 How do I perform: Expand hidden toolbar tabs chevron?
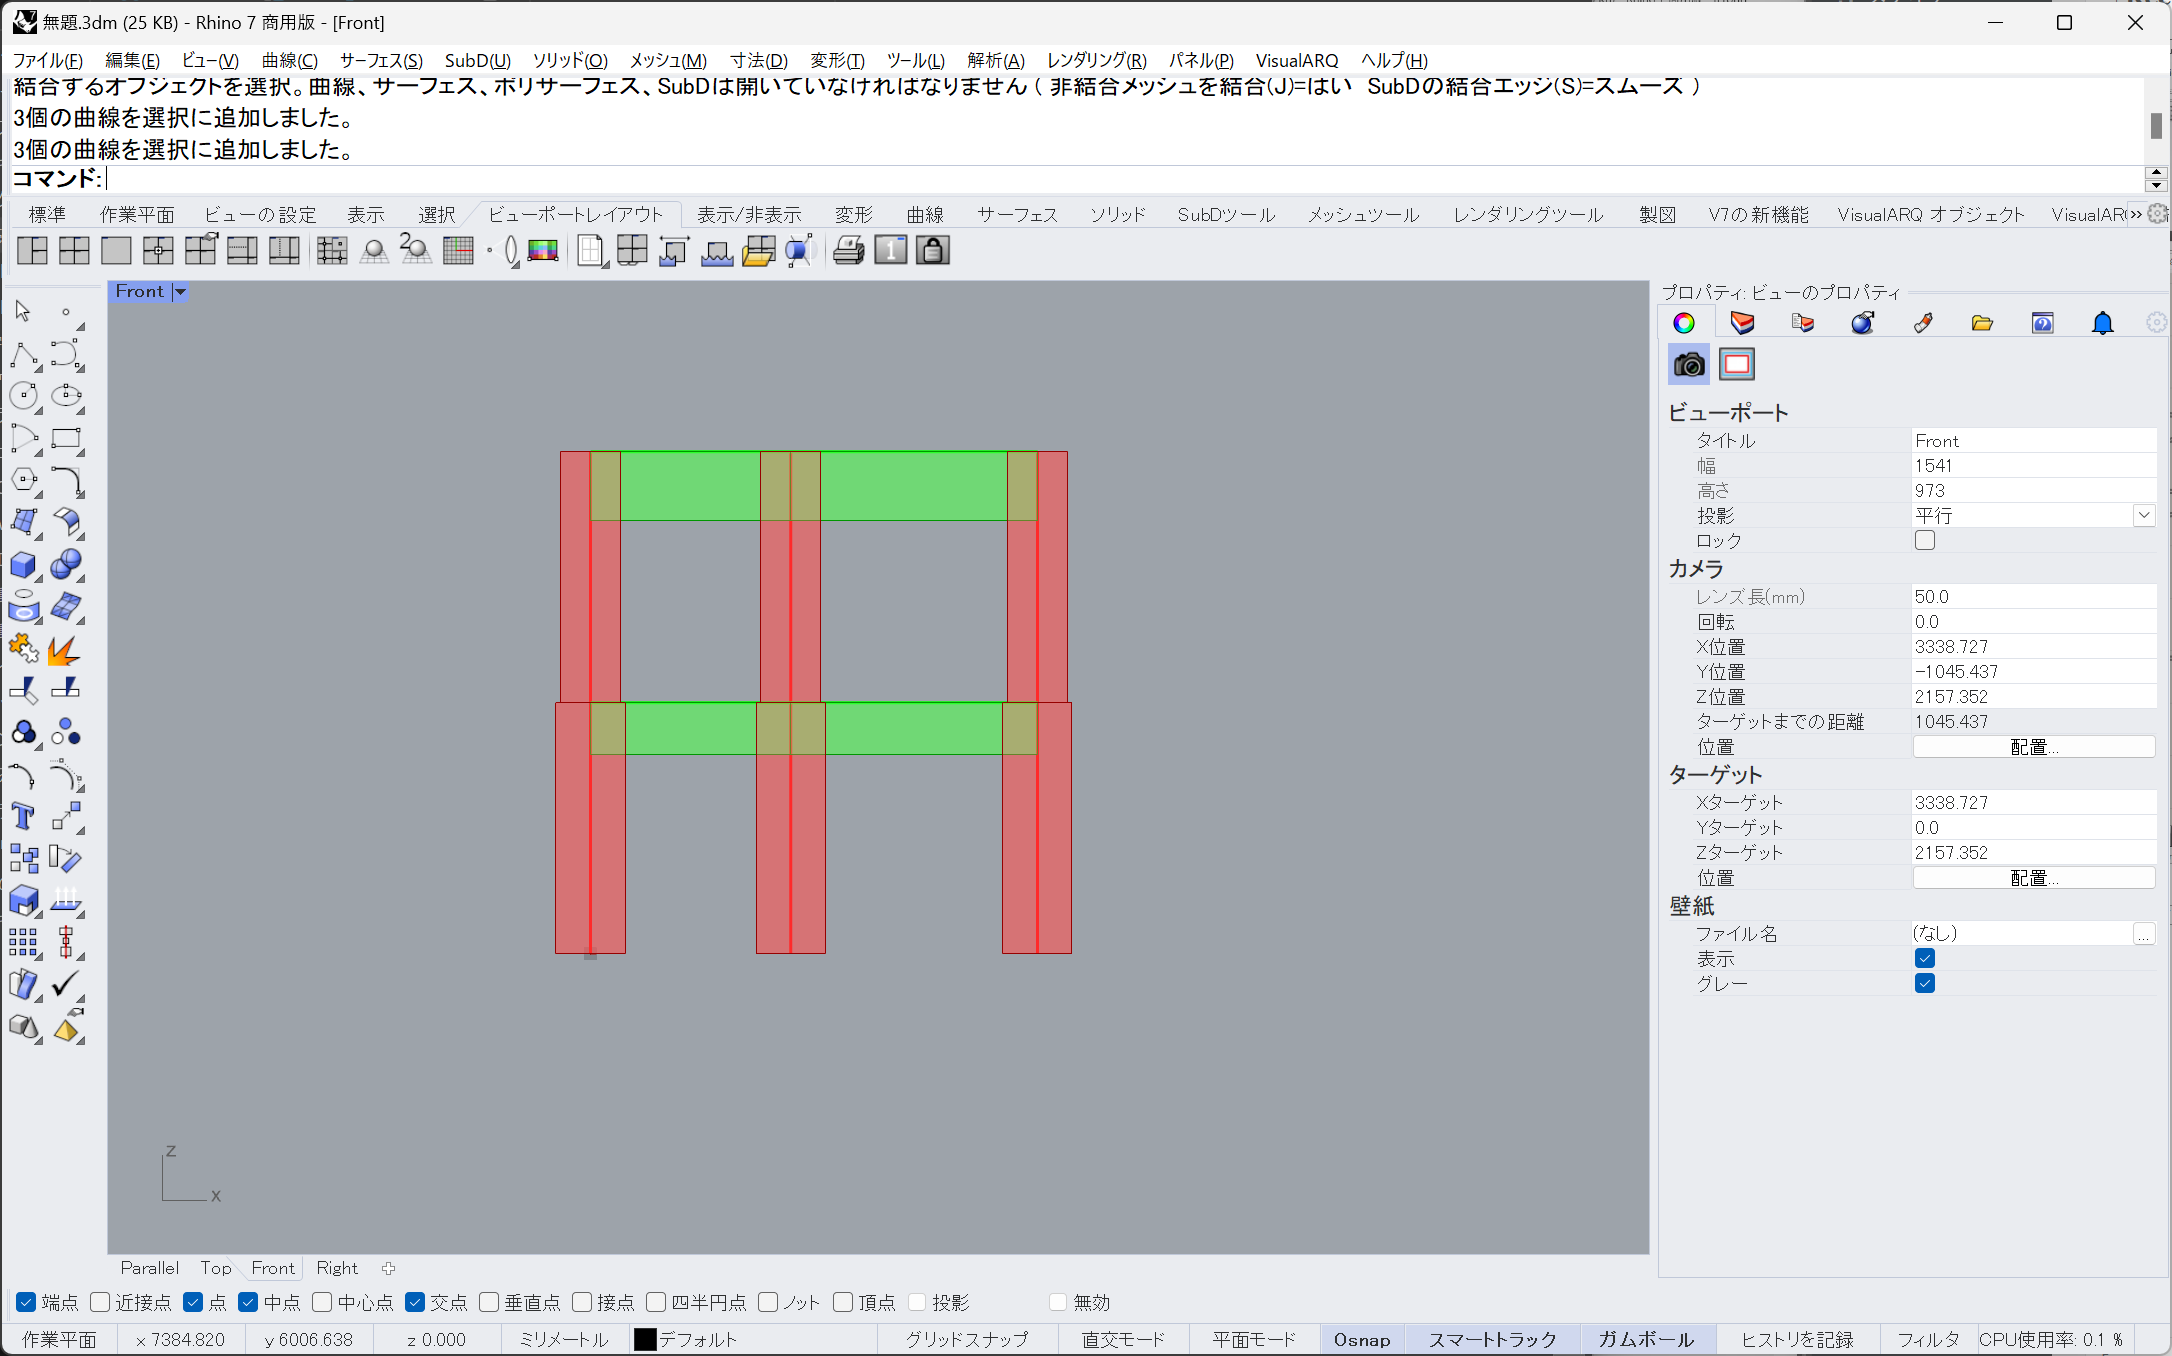[2136, 214]
